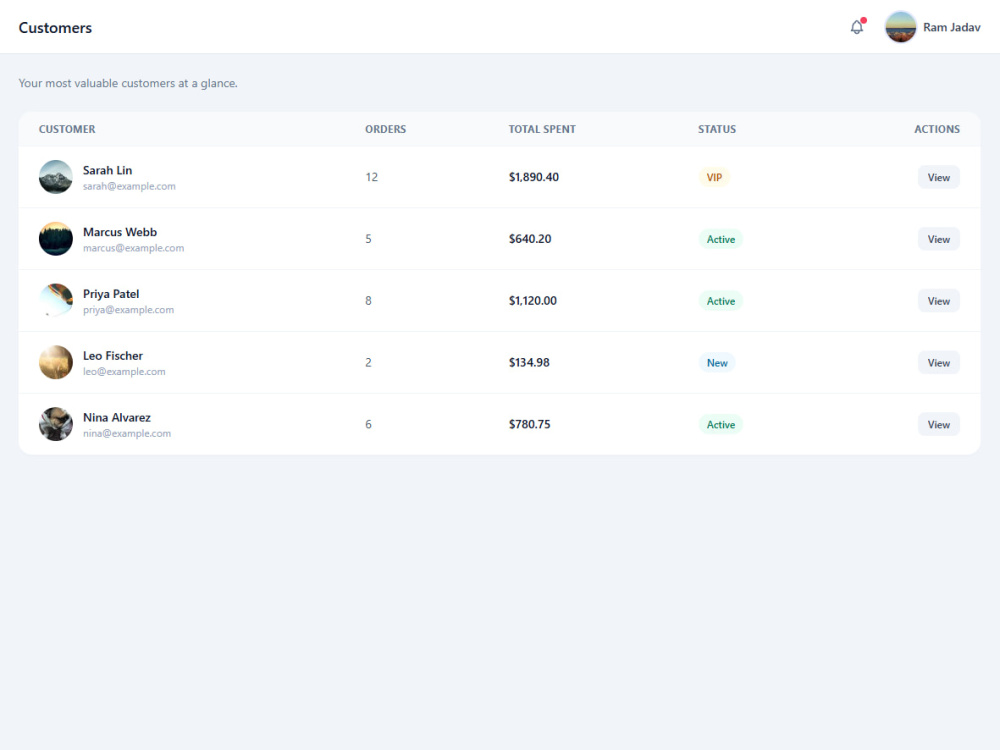1000x750 pixels.
Task: Click Nina Alvarez's avatar photo
Action: (x=55, y=424)
